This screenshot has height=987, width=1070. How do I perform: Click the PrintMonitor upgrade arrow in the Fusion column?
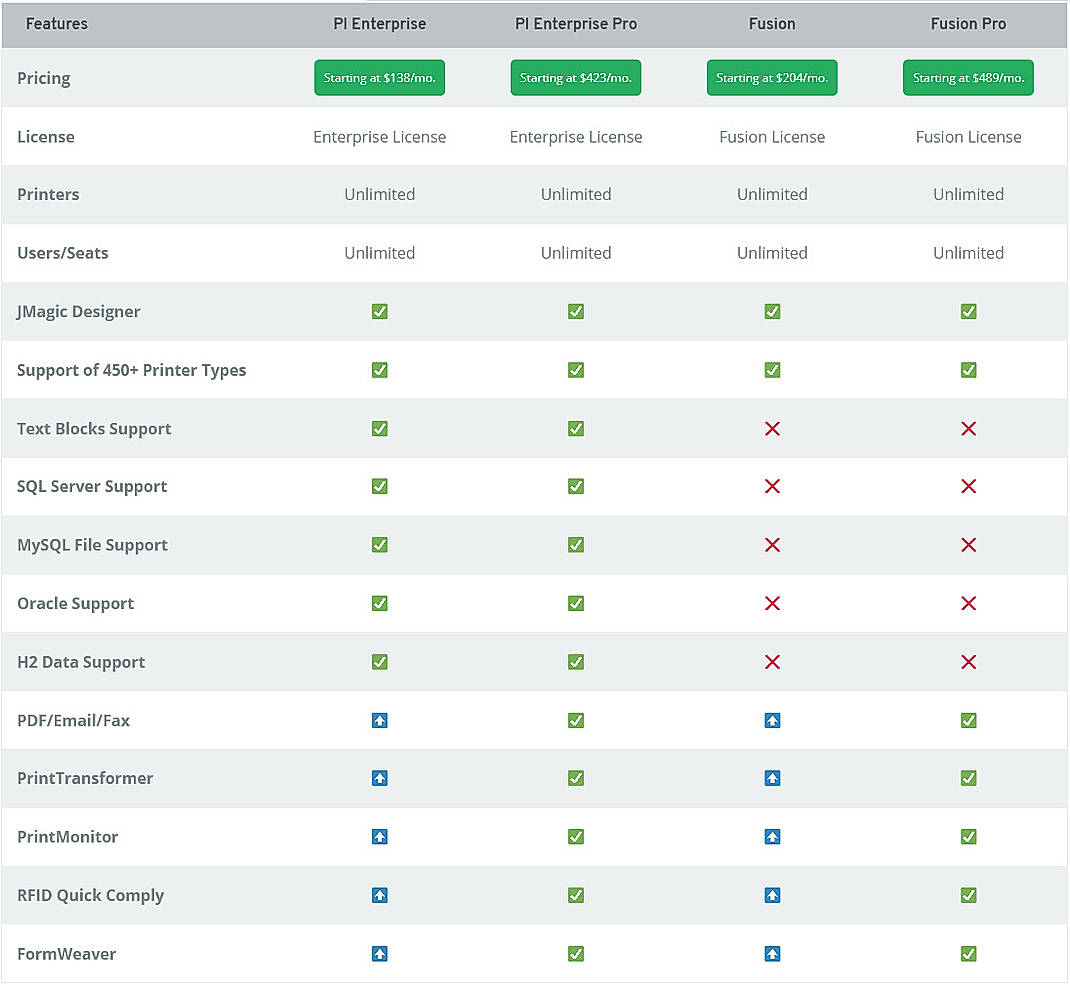tap(772, 836)
